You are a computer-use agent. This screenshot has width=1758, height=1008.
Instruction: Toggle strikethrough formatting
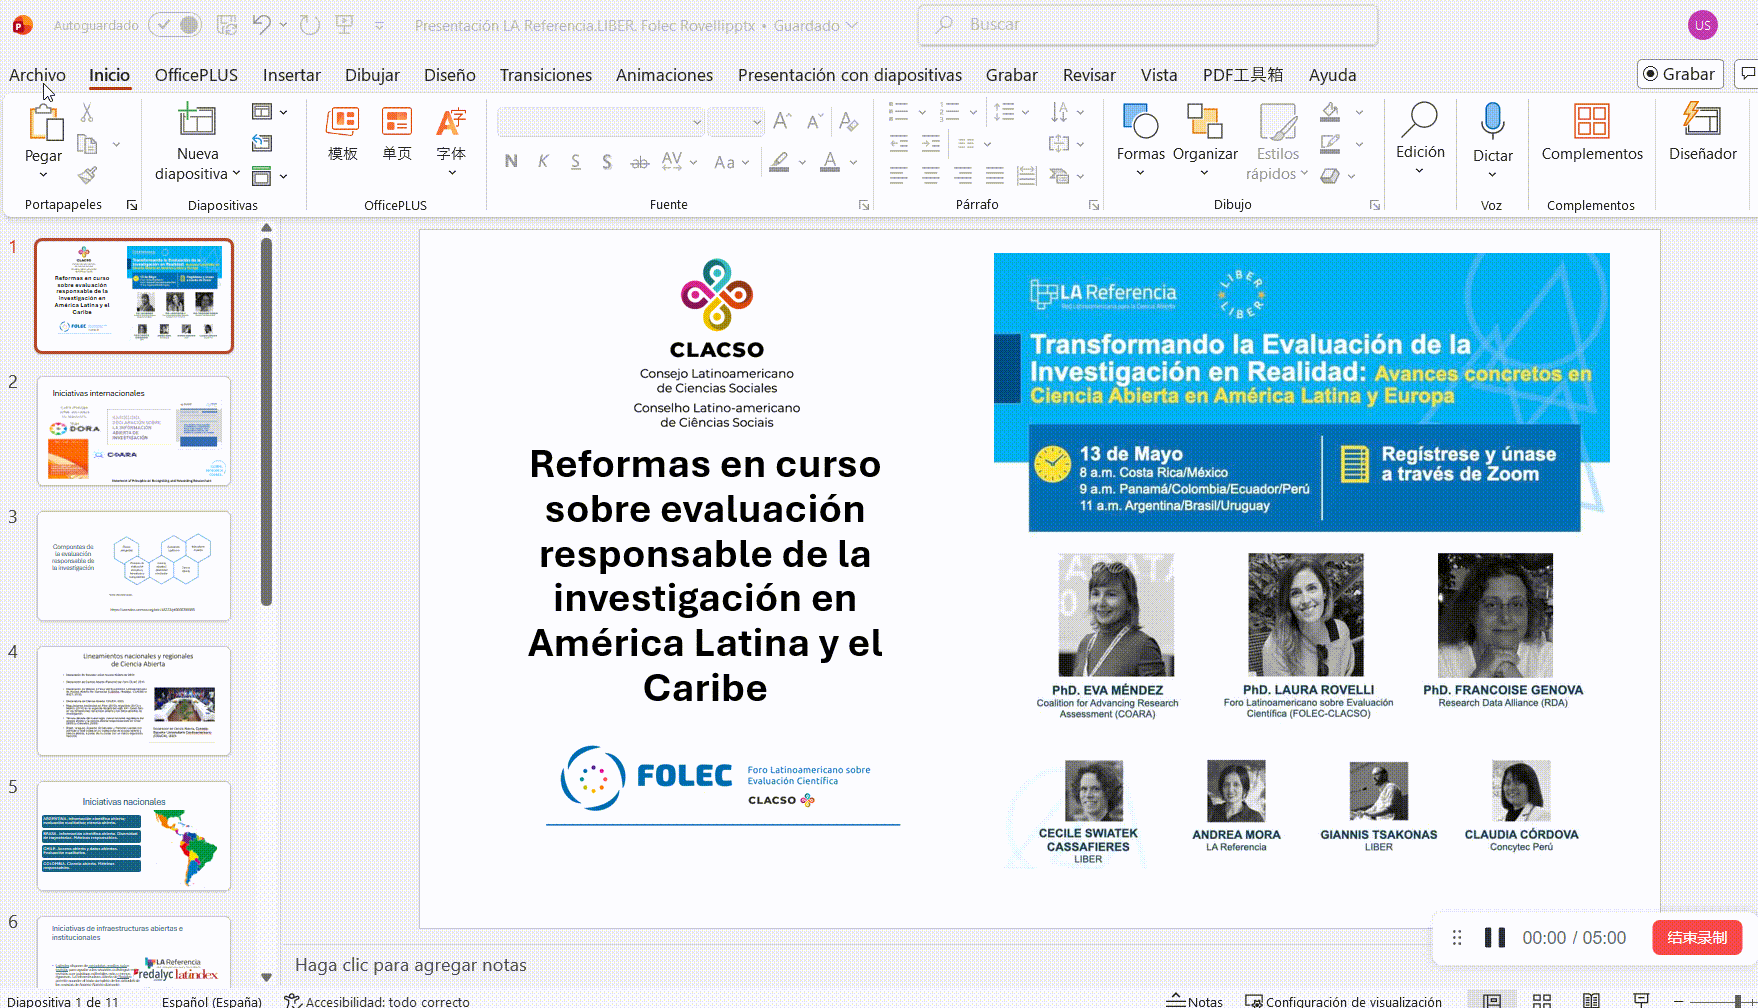tap(639, 161)
